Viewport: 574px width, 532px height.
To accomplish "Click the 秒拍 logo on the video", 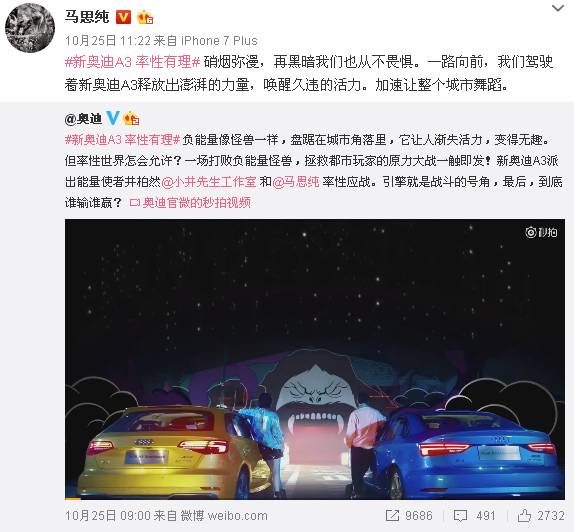I will click(541, 232).
